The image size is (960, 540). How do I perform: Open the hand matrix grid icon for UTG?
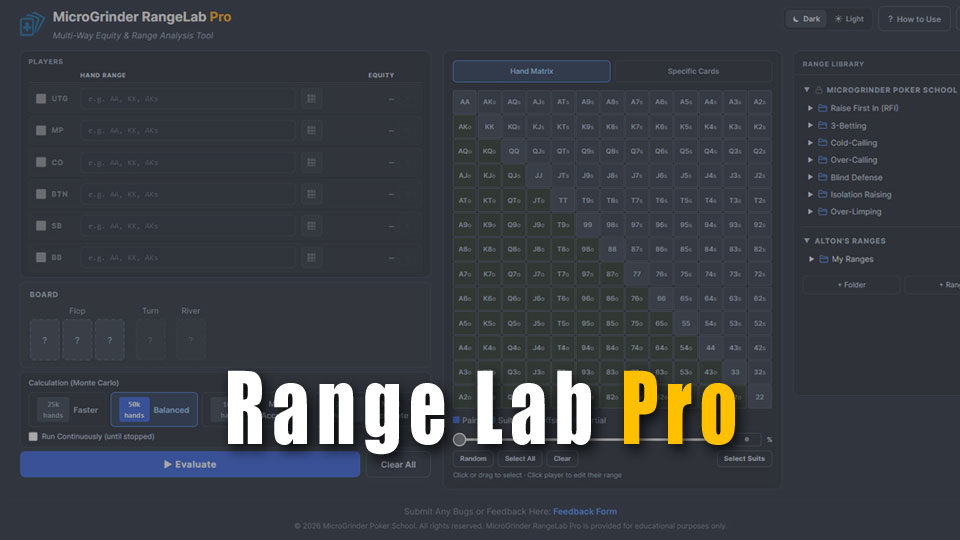click(x=311, y=99)
